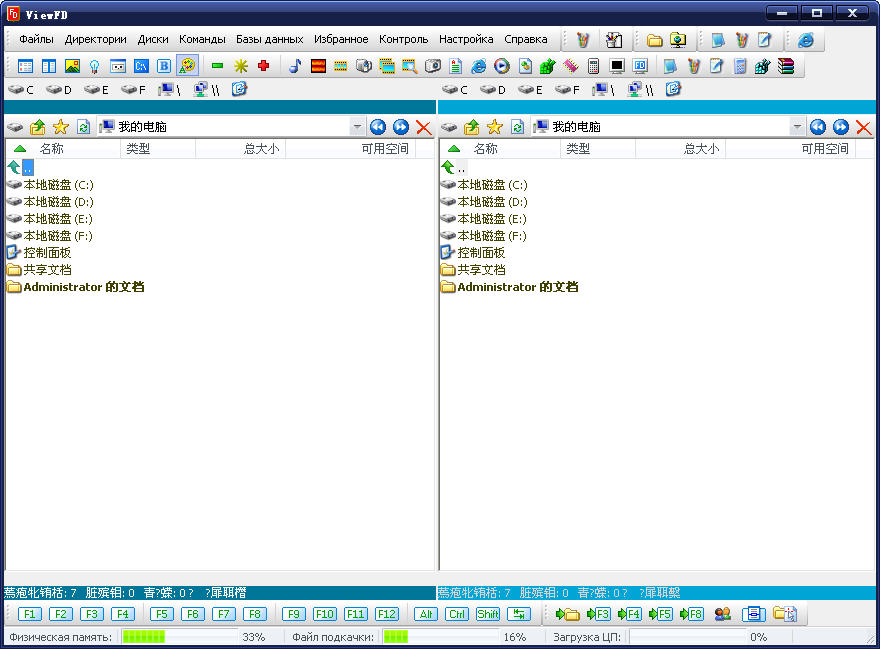Toggle the Alt modifier button

coord(426,614)
